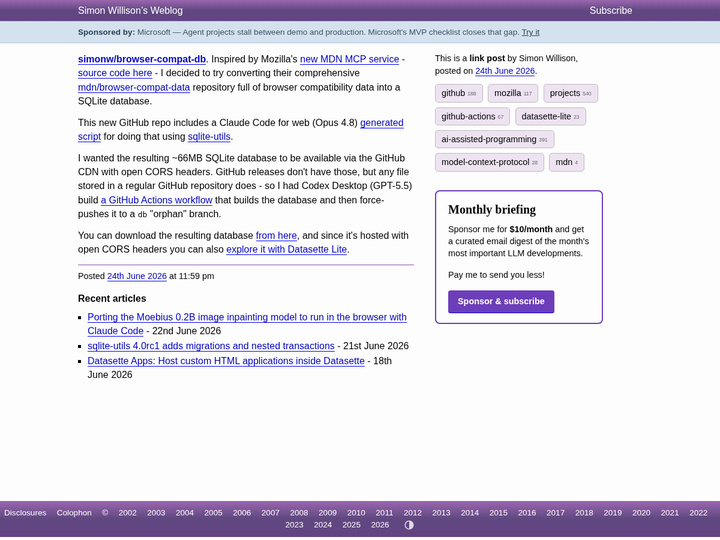Go to the 2014 archive

click(x=470, y=512)
